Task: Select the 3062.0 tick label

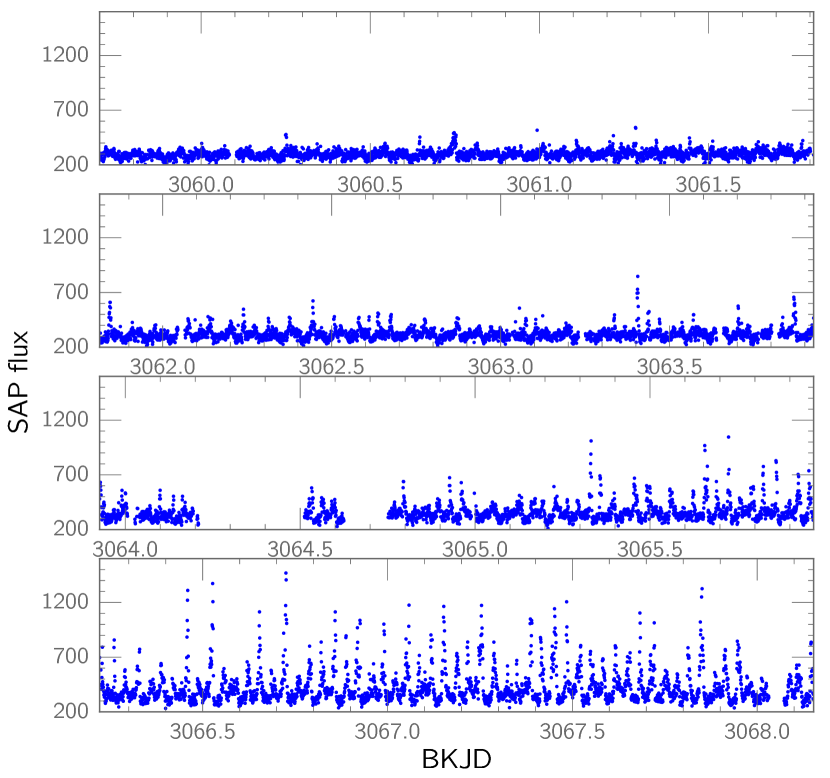Action: [x=163, y=366]
